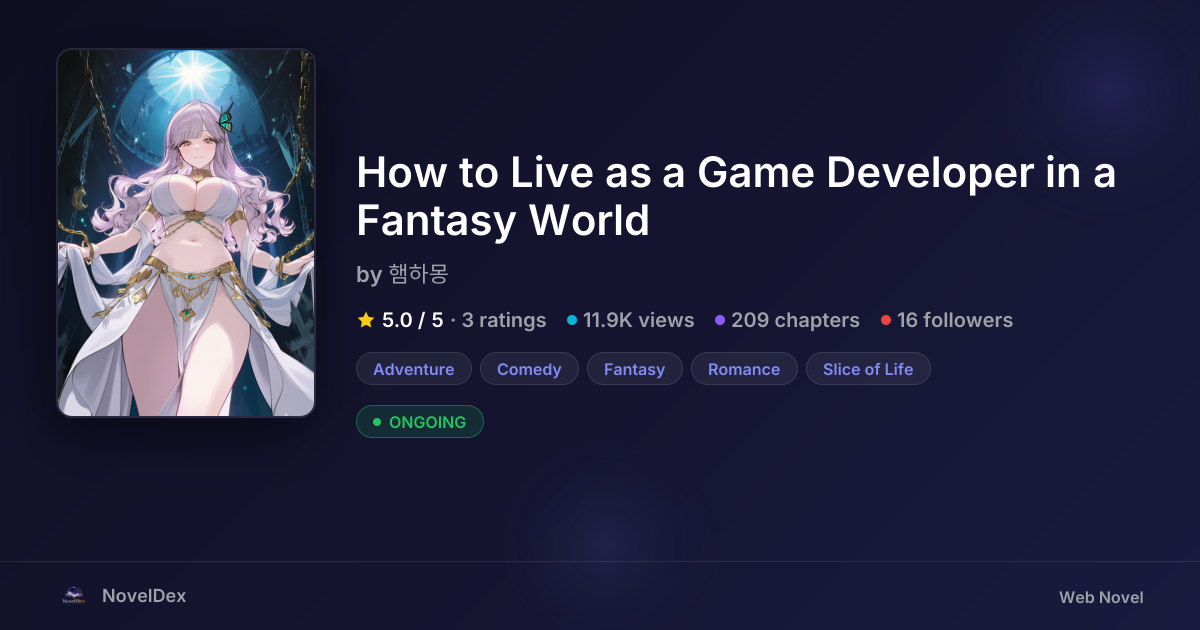1200x630 pixels.
Task: Select the Romance genre tag
Action: point(744,369)
